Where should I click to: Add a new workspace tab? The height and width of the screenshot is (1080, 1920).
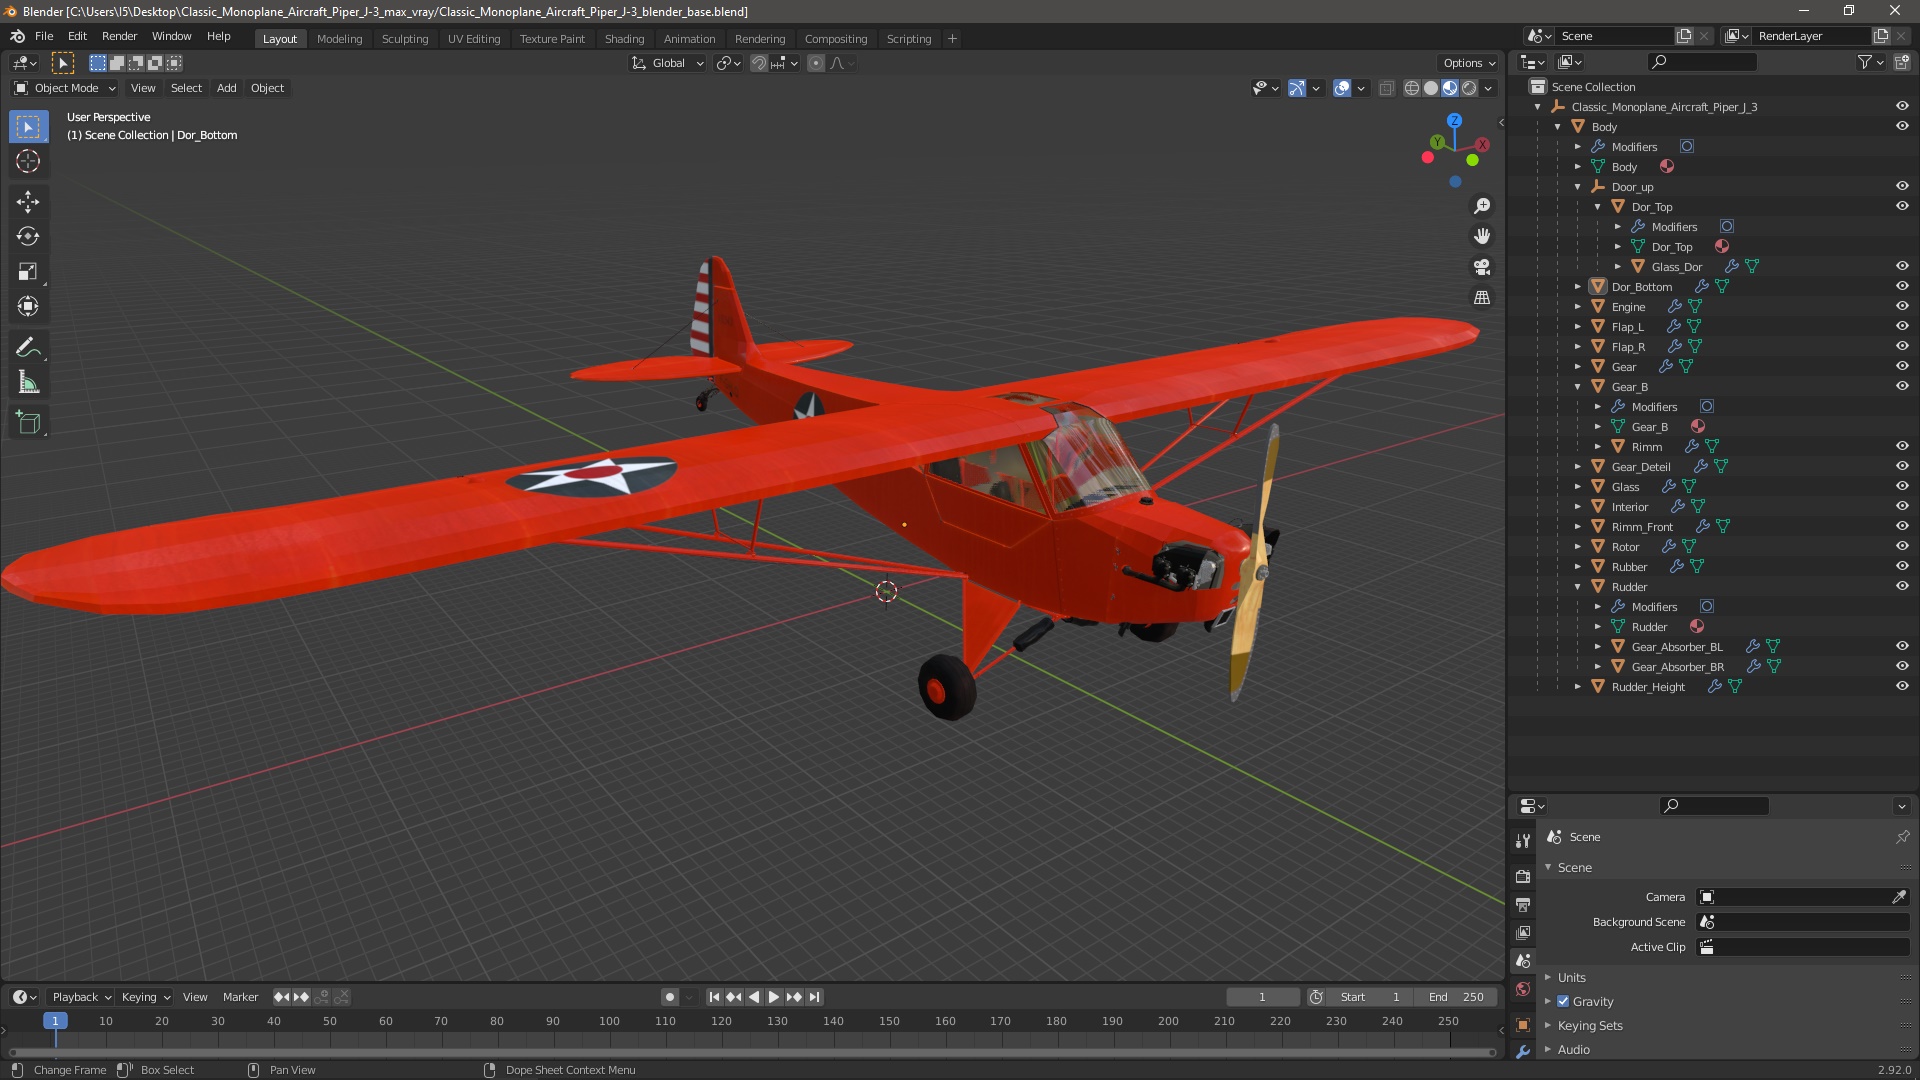[952, 39]
